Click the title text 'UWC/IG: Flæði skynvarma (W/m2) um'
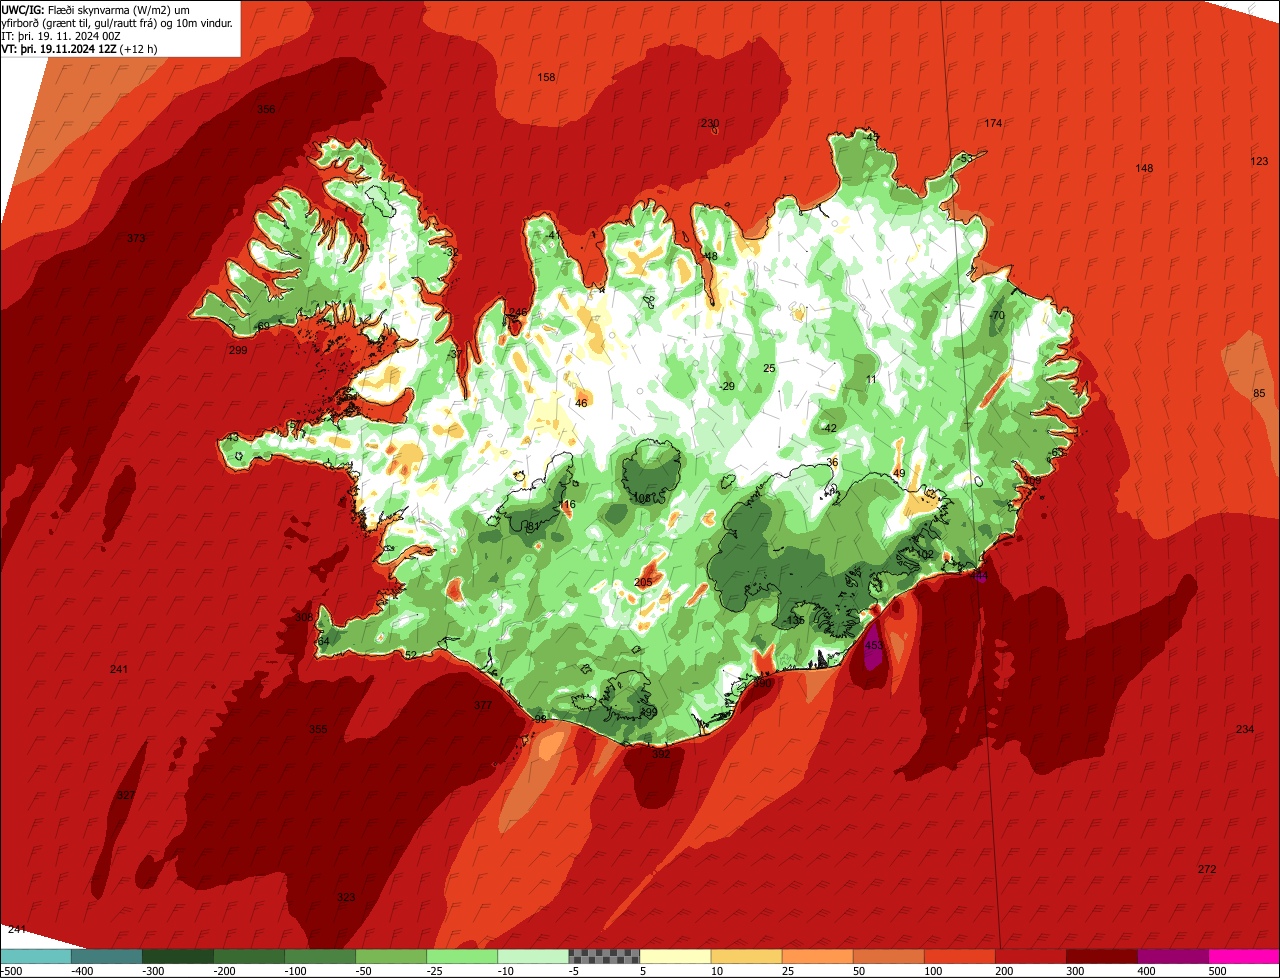1280x978 pixels. [96, 9]
